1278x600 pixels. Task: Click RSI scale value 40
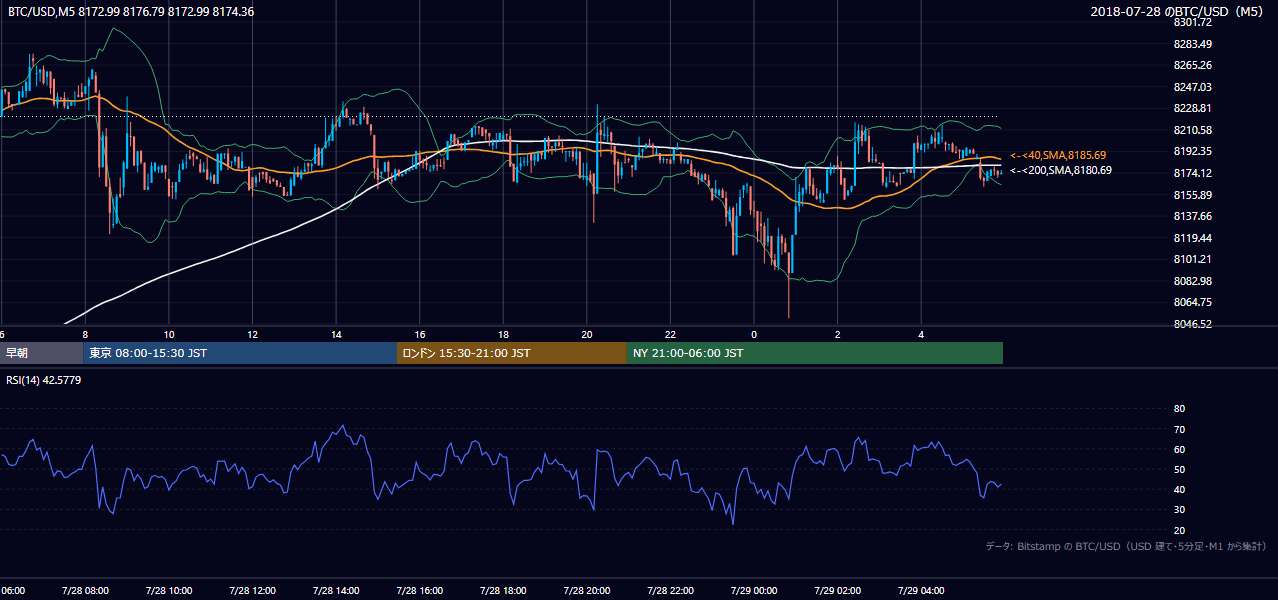(x=1179, y=490)
